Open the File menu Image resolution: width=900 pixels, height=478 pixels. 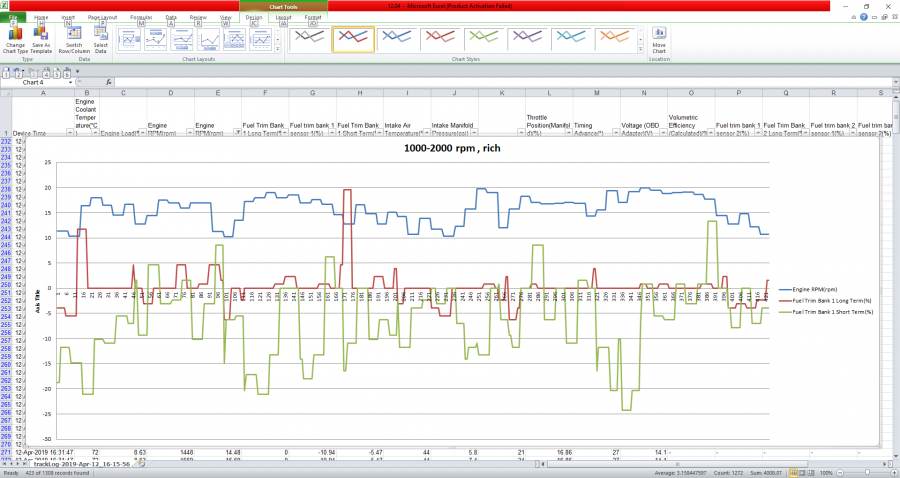point(14,17)
